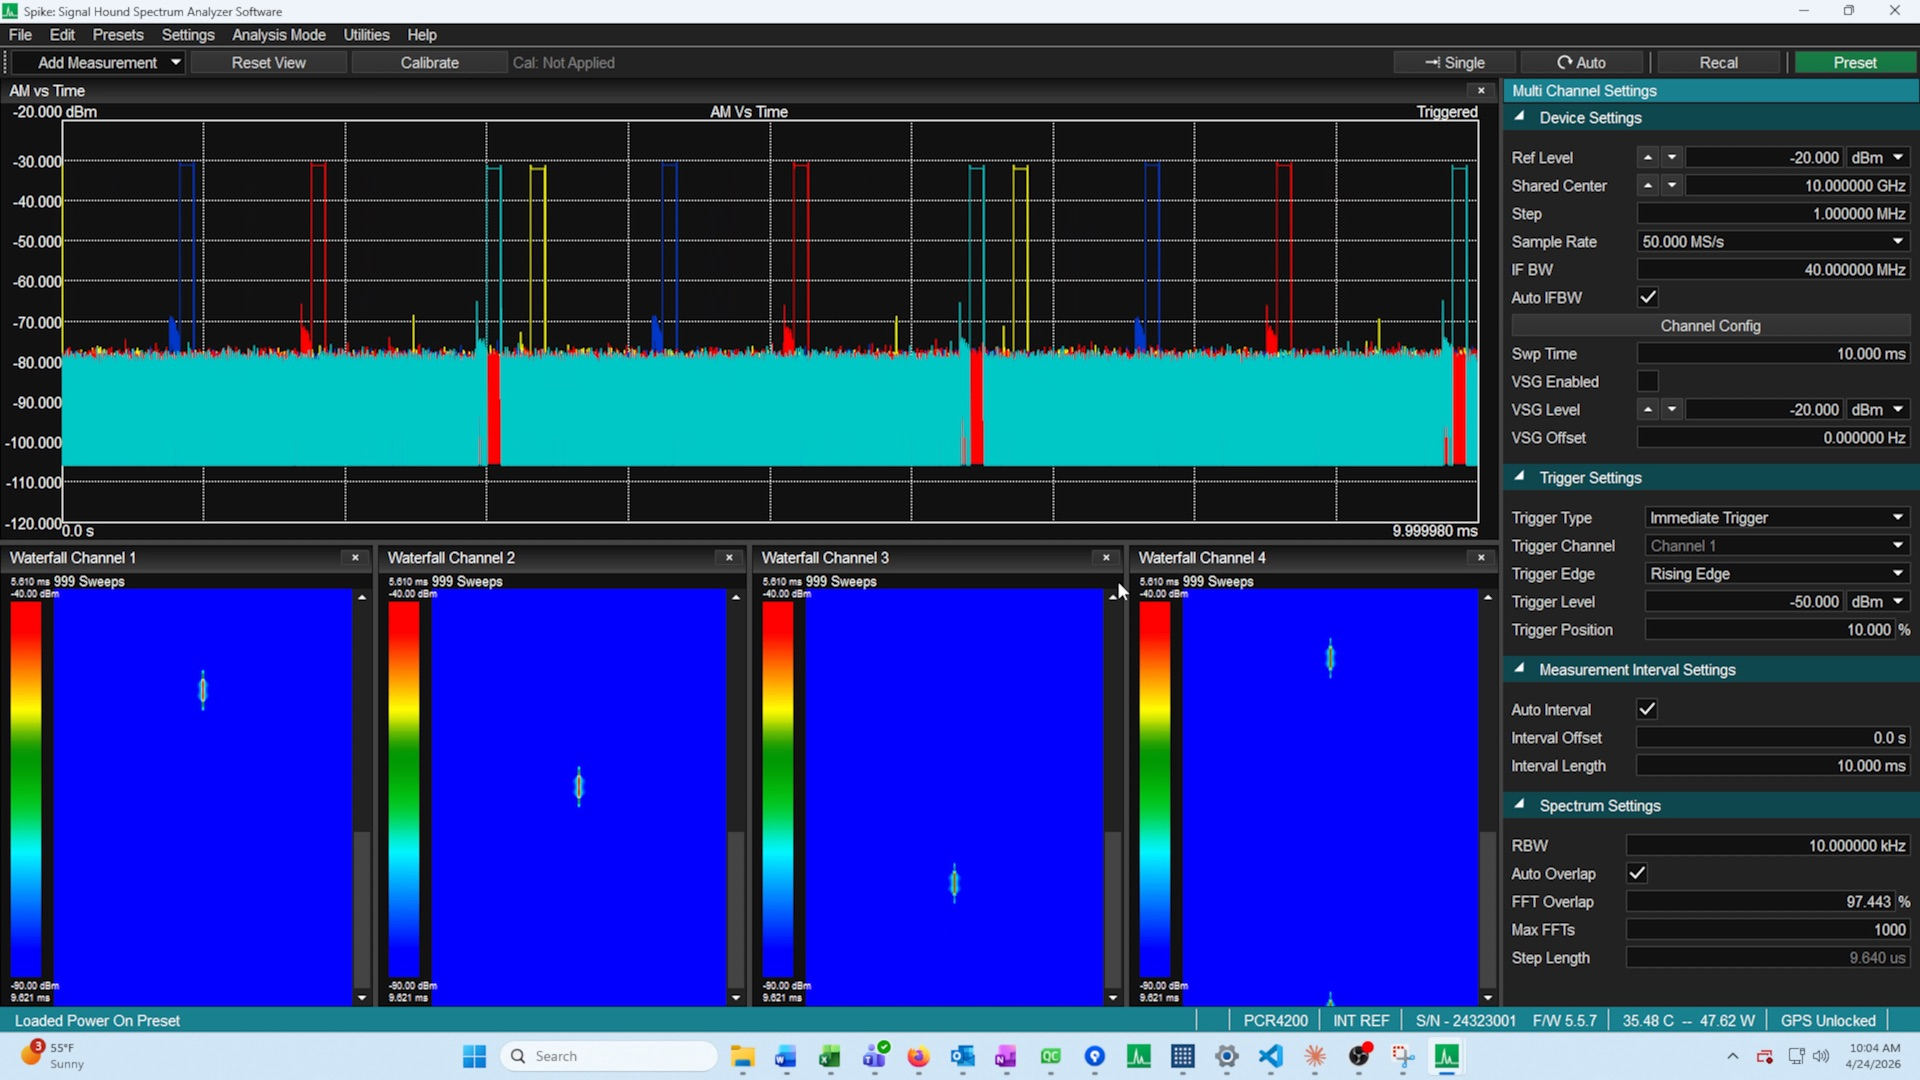Viewport: 1920px width, 1080px height.
Task: Open the File menu
Action: 20,35
